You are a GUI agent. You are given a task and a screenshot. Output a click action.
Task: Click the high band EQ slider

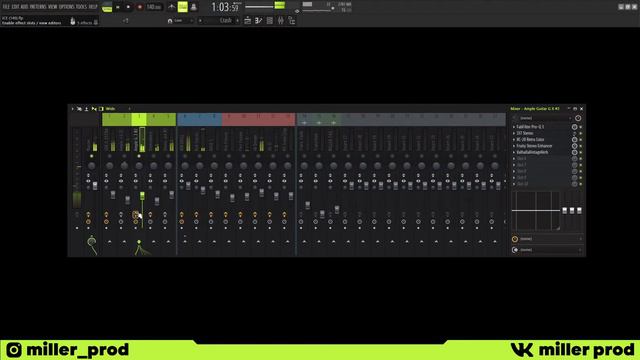click(x=579, y=211)
